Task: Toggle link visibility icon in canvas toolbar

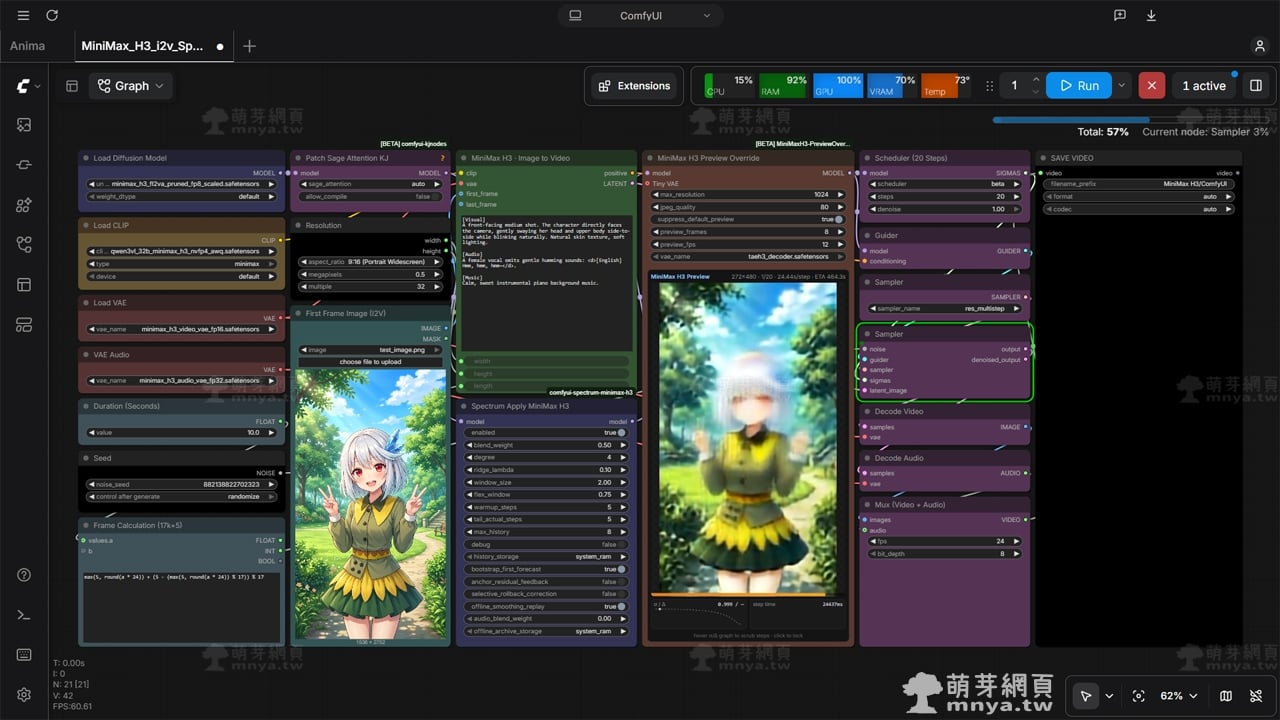Action: pos(1255,696)
